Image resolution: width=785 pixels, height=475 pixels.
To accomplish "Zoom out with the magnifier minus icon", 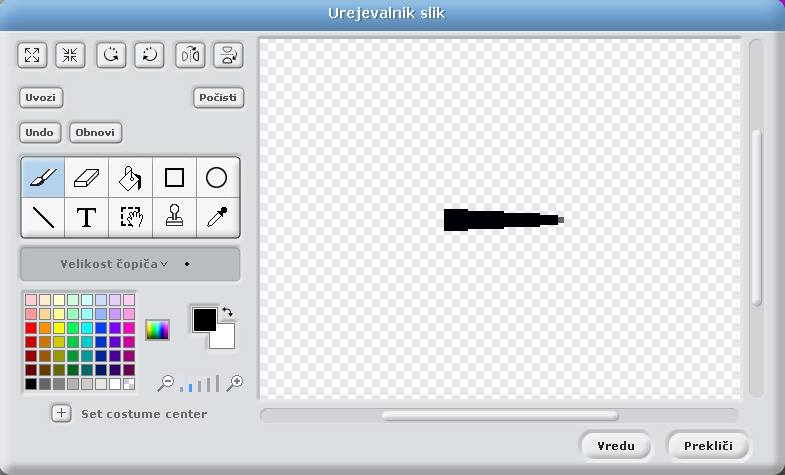I will (x=166, y=382).
